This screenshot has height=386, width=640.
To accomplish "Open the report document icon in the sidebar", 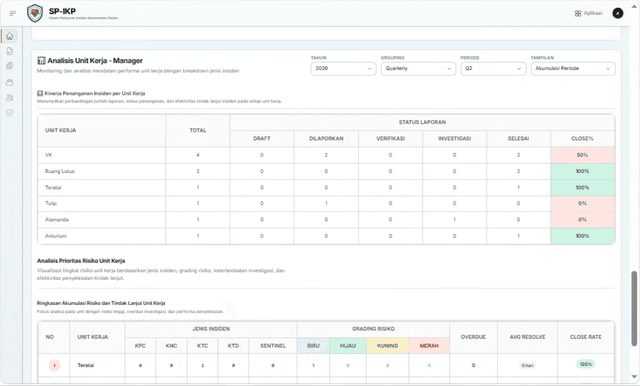I will pyautogui.click(x=10, y=51).
